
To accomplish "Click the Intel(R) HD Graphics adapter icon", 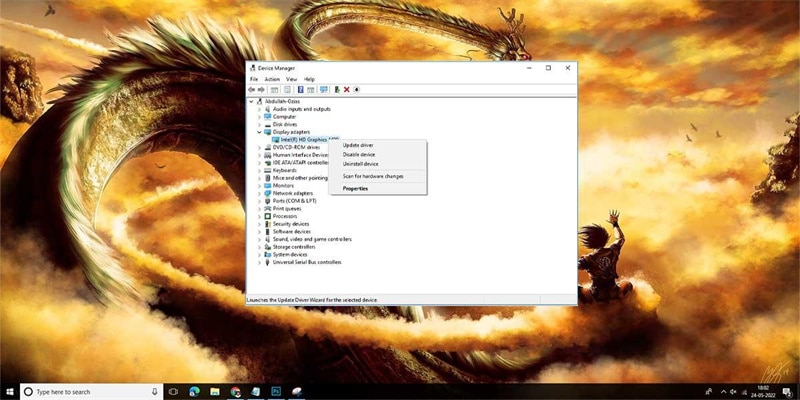I will 276,139.
